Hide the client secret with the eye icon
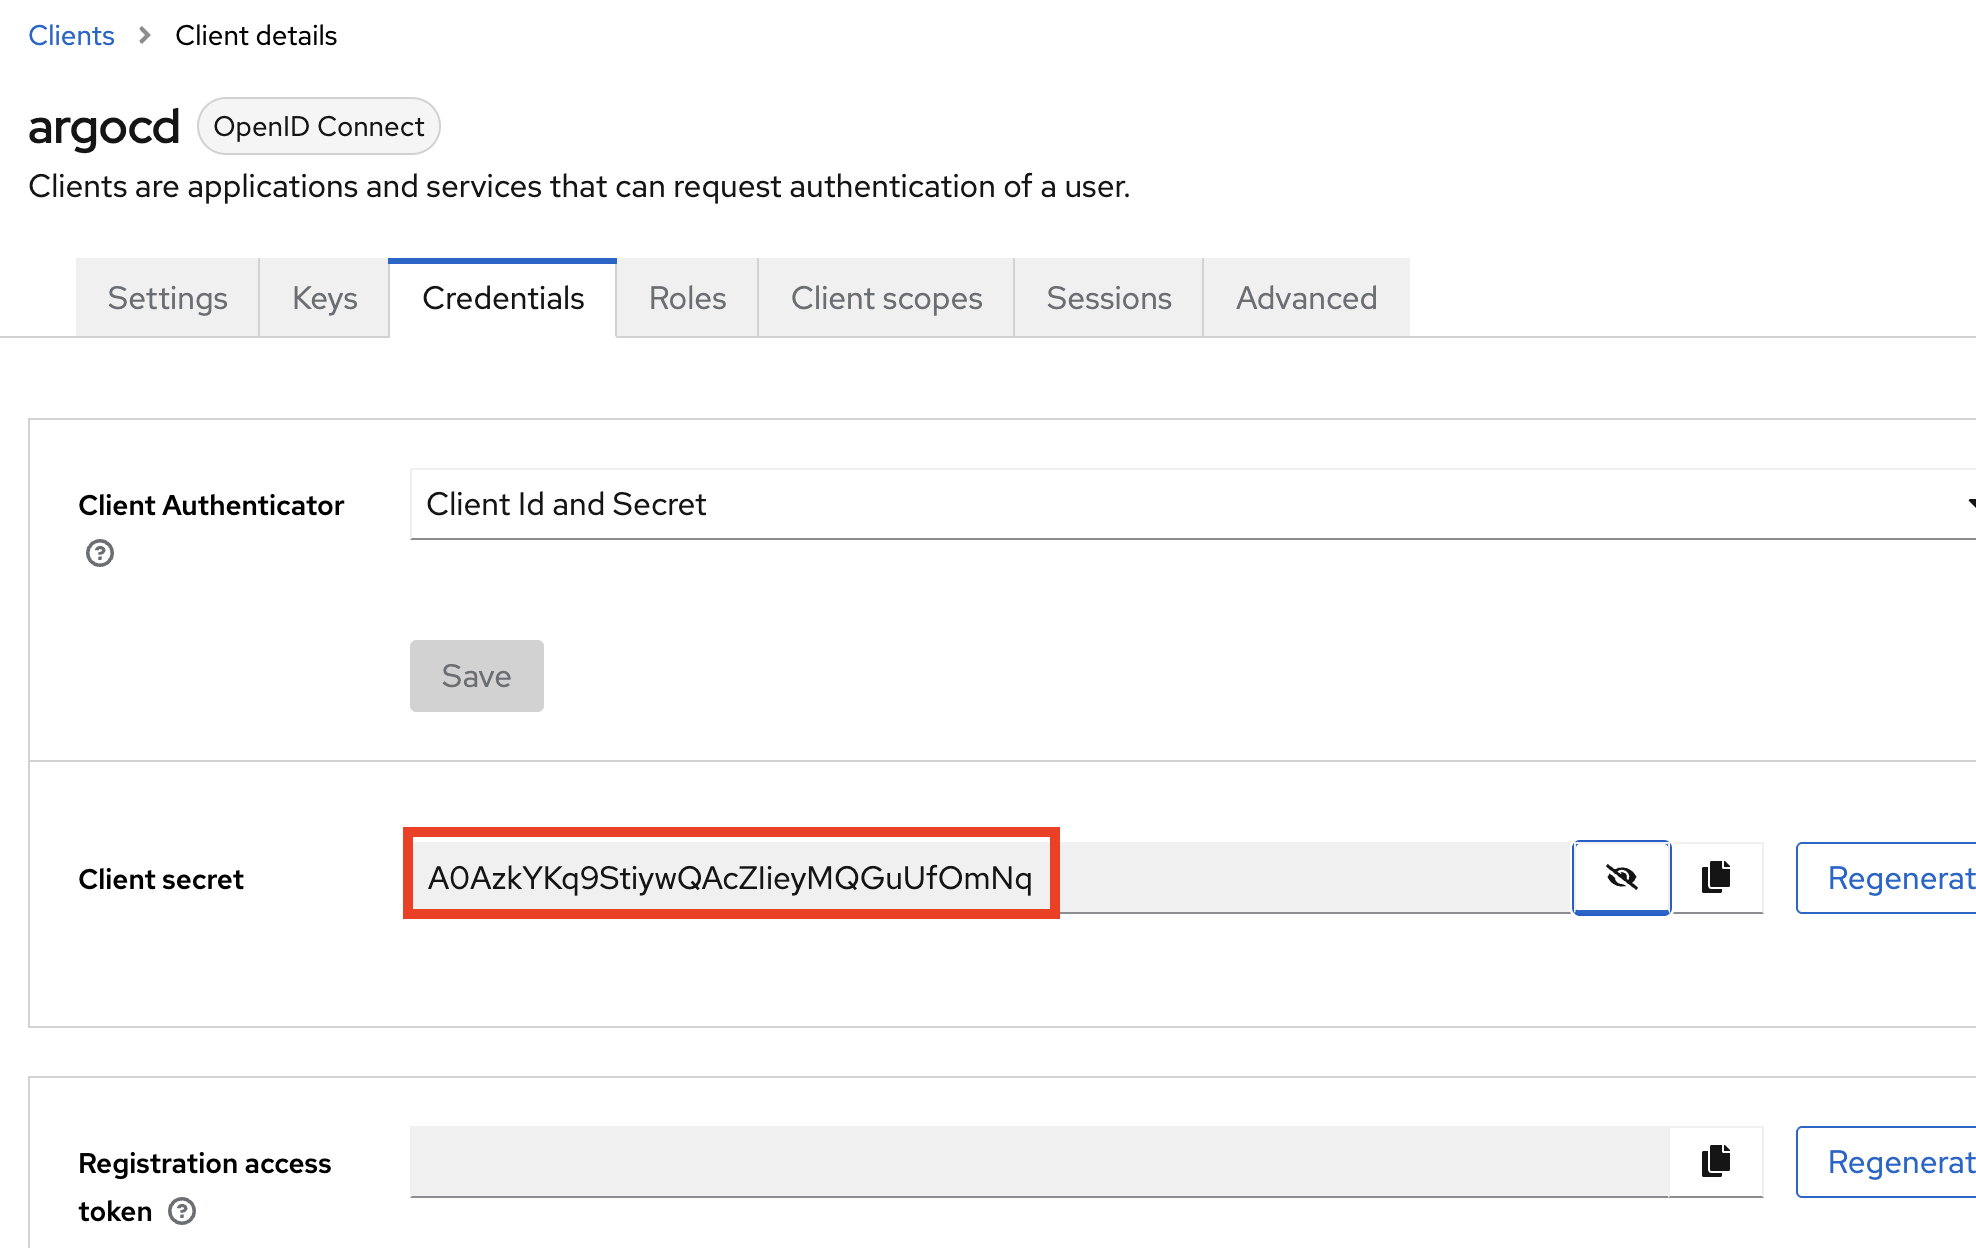This screenshot has width=1976, height=1248. click(1621, 877)
